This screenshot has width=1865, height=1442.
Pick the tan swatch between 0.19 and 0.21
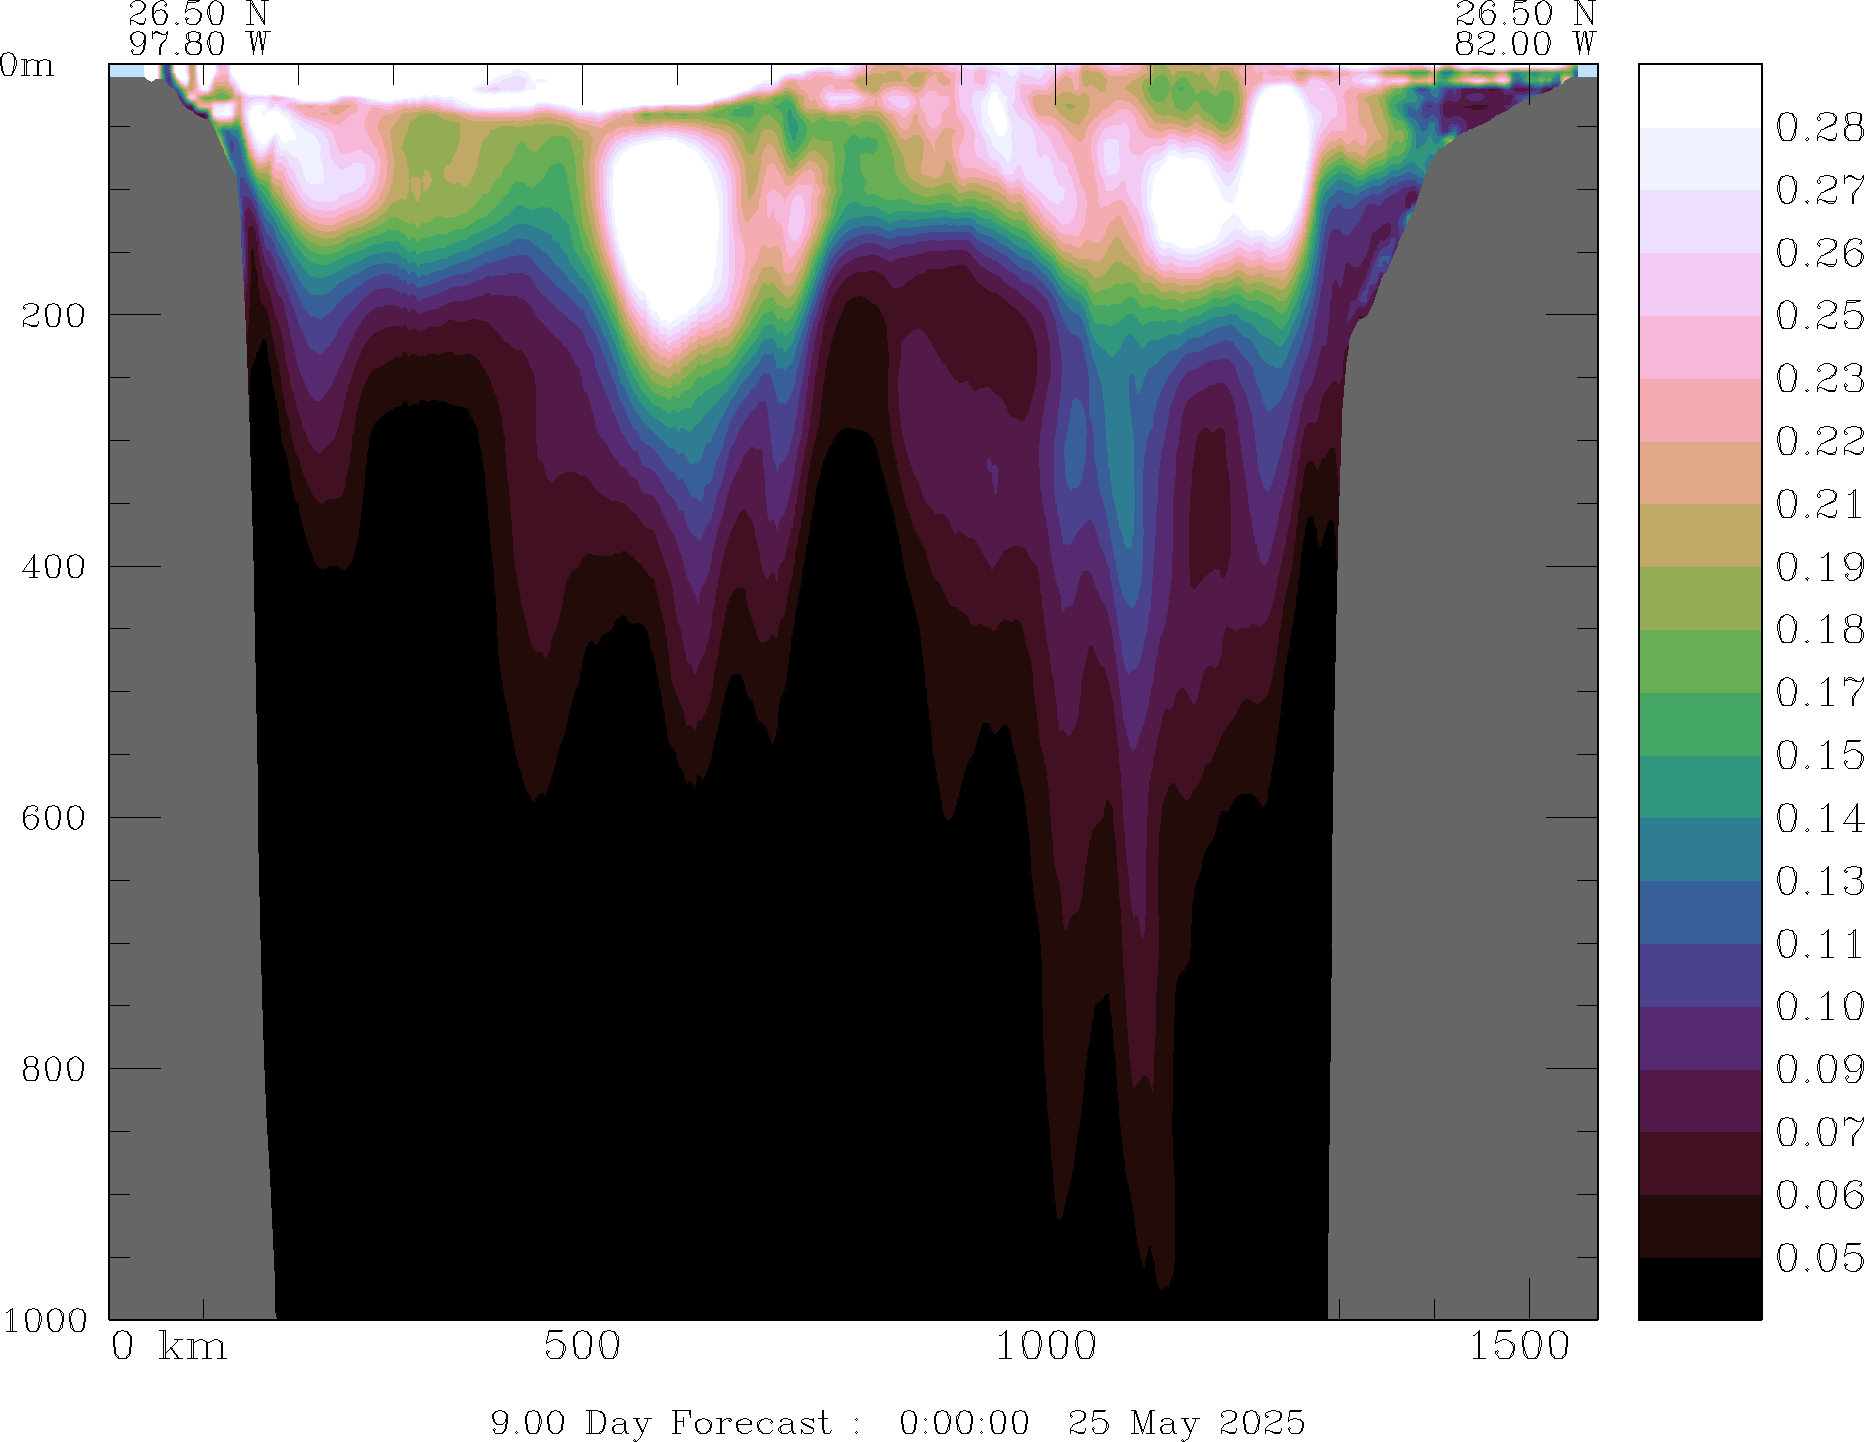click(1699, 535)
